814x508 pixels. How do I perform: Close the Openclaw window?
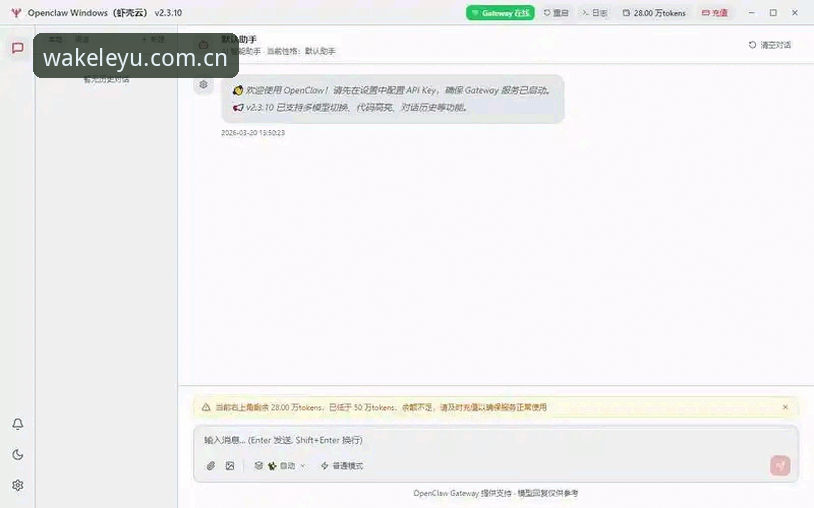tap(795, 13)
